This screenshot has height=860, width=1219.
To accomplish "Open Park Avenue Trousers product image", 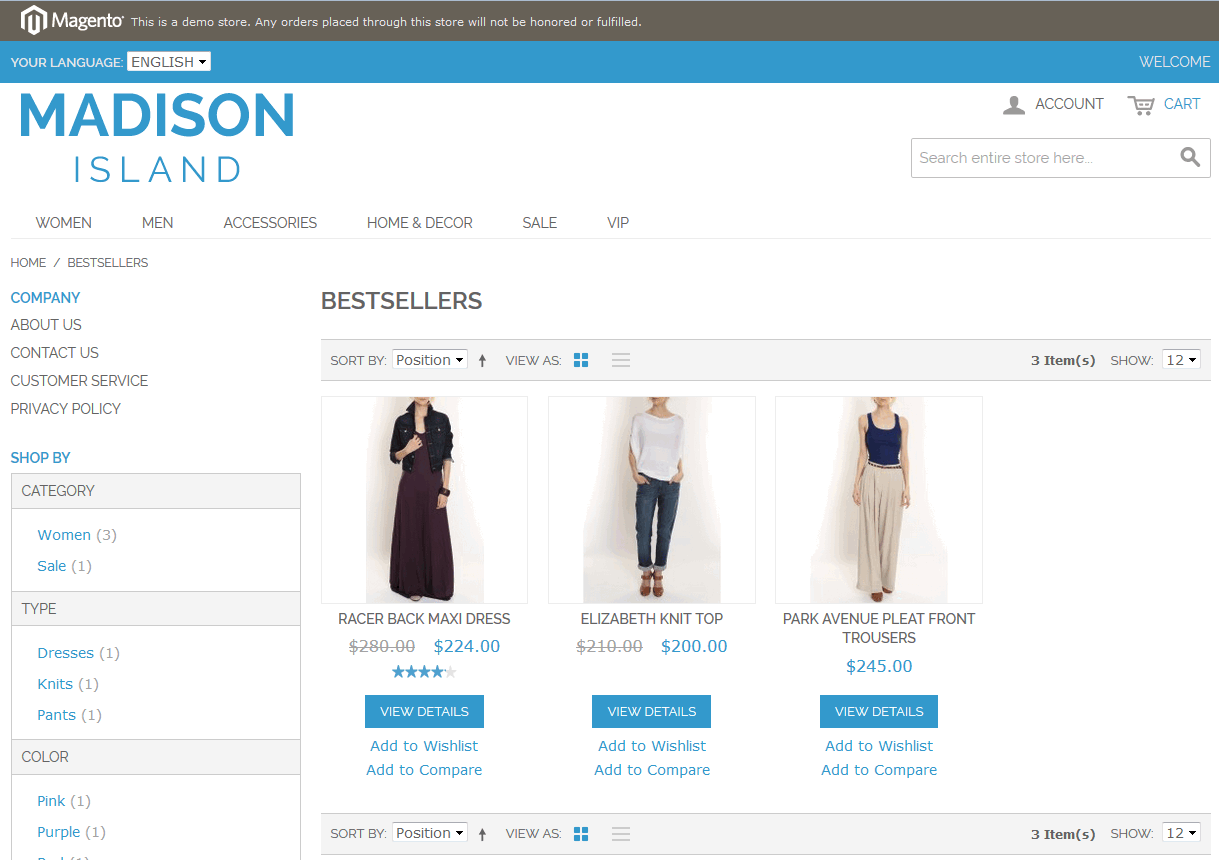I will click(879, 500).
